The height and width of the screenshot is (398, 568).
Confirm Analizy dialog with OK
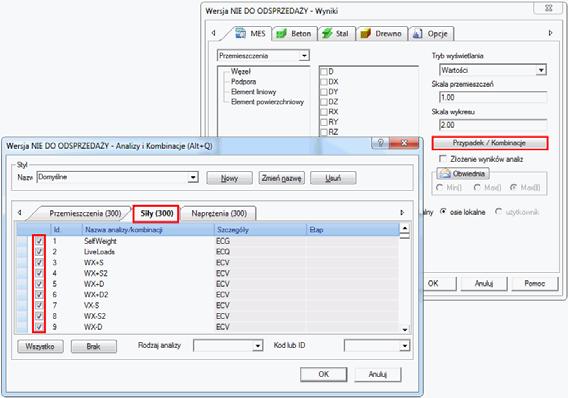pyautogui.click(x=323, y=374)
